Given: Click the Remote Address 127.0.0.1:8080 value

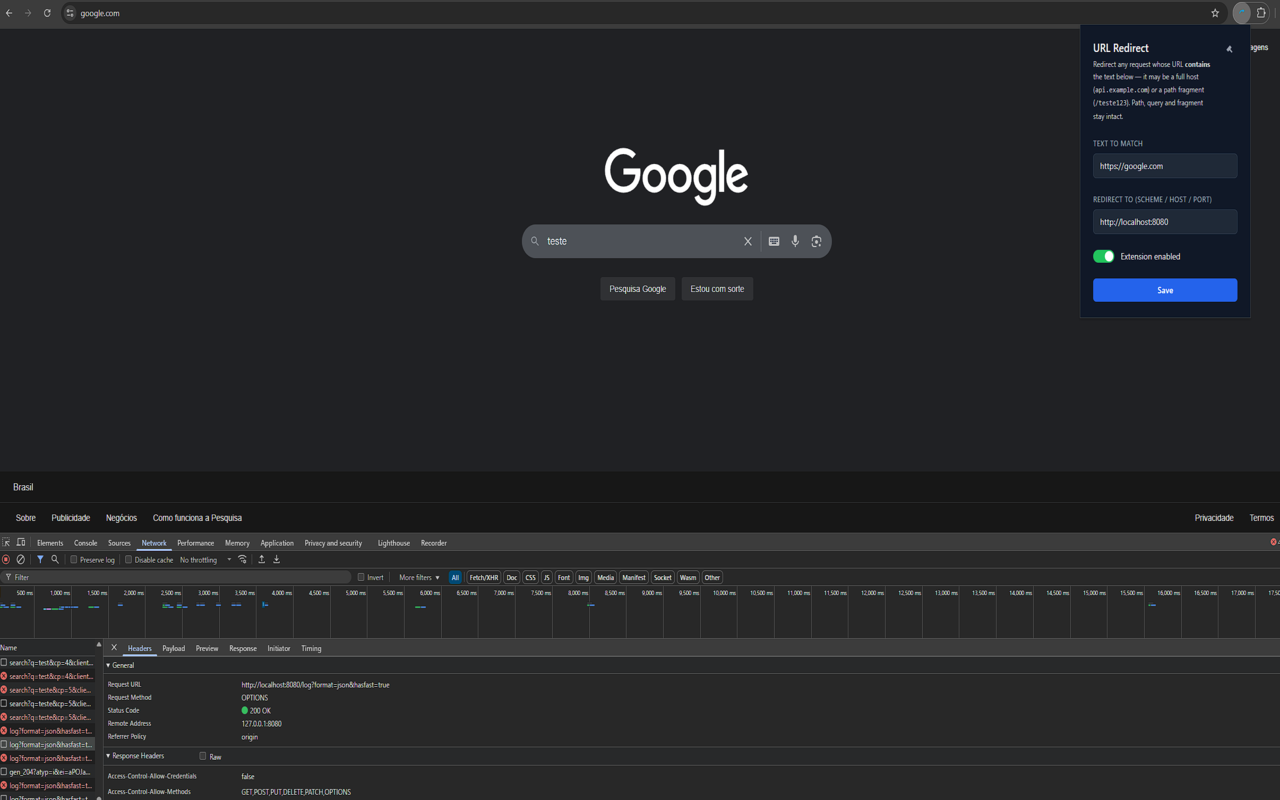Looking at the screenshot, I should click(261, 724).
